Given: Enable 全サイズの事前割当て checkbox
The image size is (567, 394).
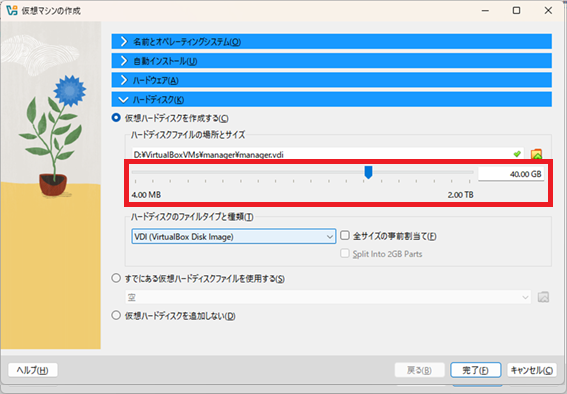Looking at the screenshot, I should tap(345, 236).
